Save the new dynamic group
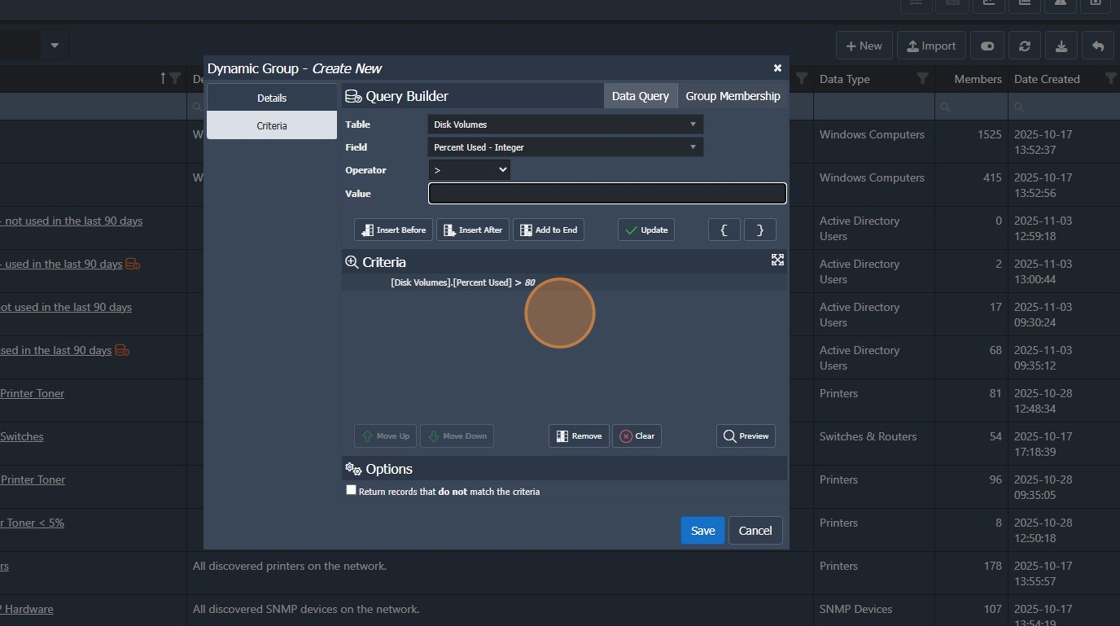Viewport: 1120px width, 626px height. click(702, 530)
